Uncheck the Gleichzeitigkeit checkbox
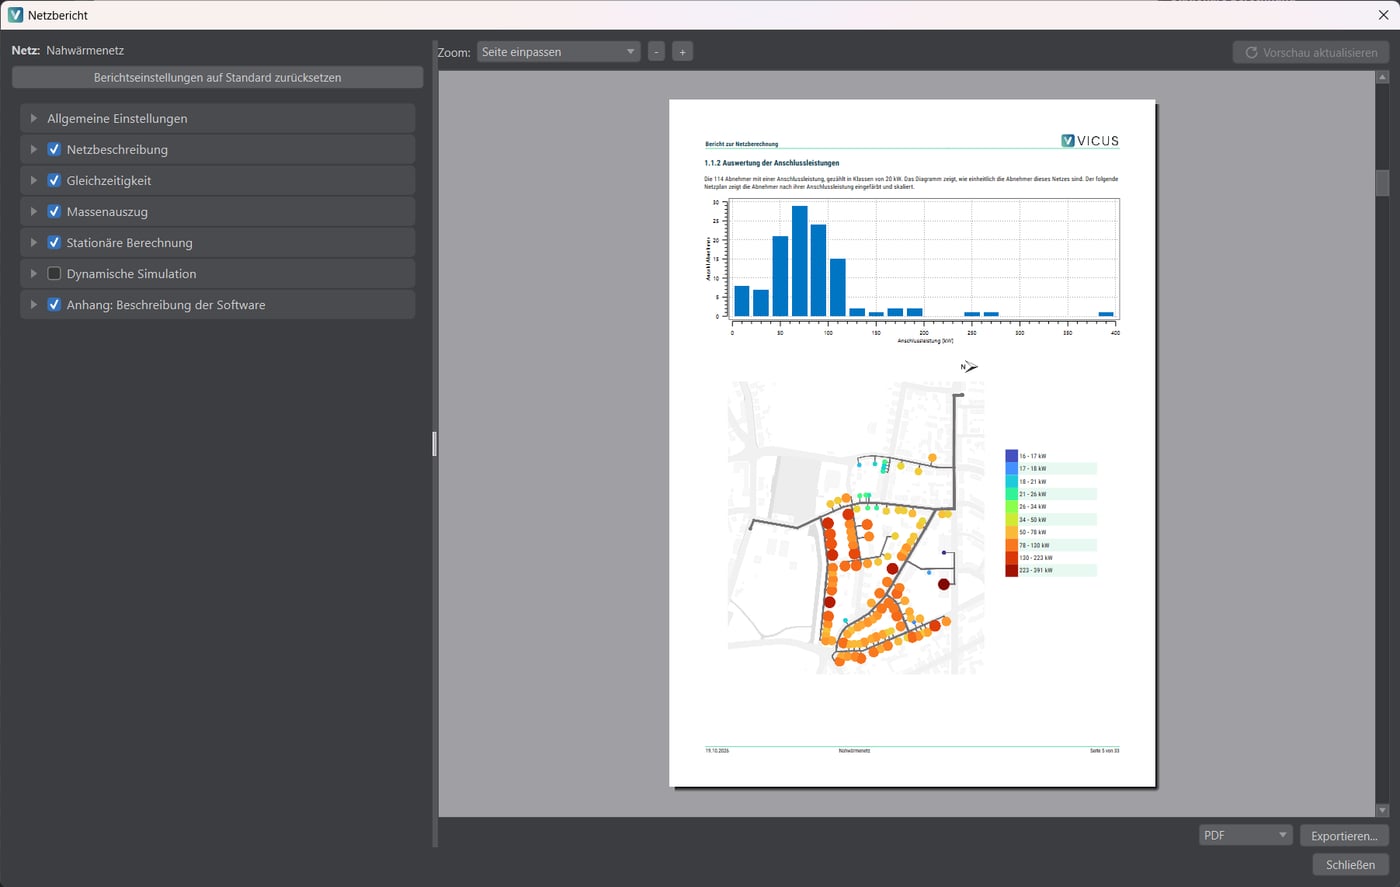 click(x=54, y=180)
